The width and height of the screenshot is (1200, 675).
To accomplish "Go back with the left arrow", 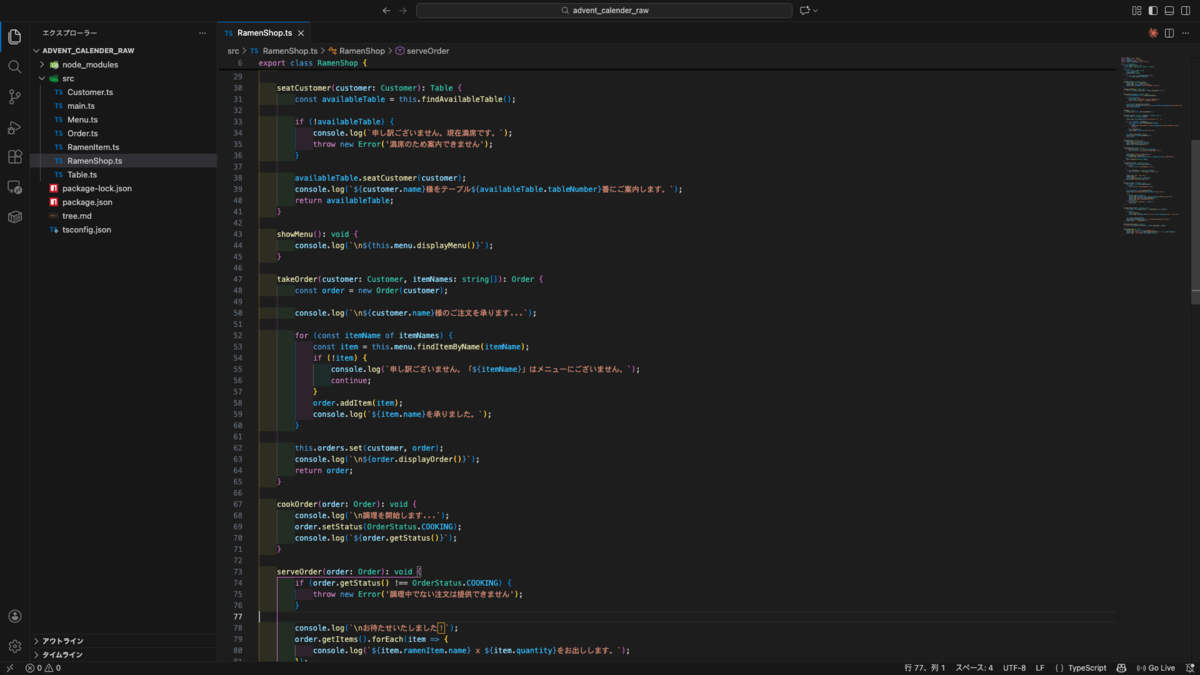I will tap(387, 10).
